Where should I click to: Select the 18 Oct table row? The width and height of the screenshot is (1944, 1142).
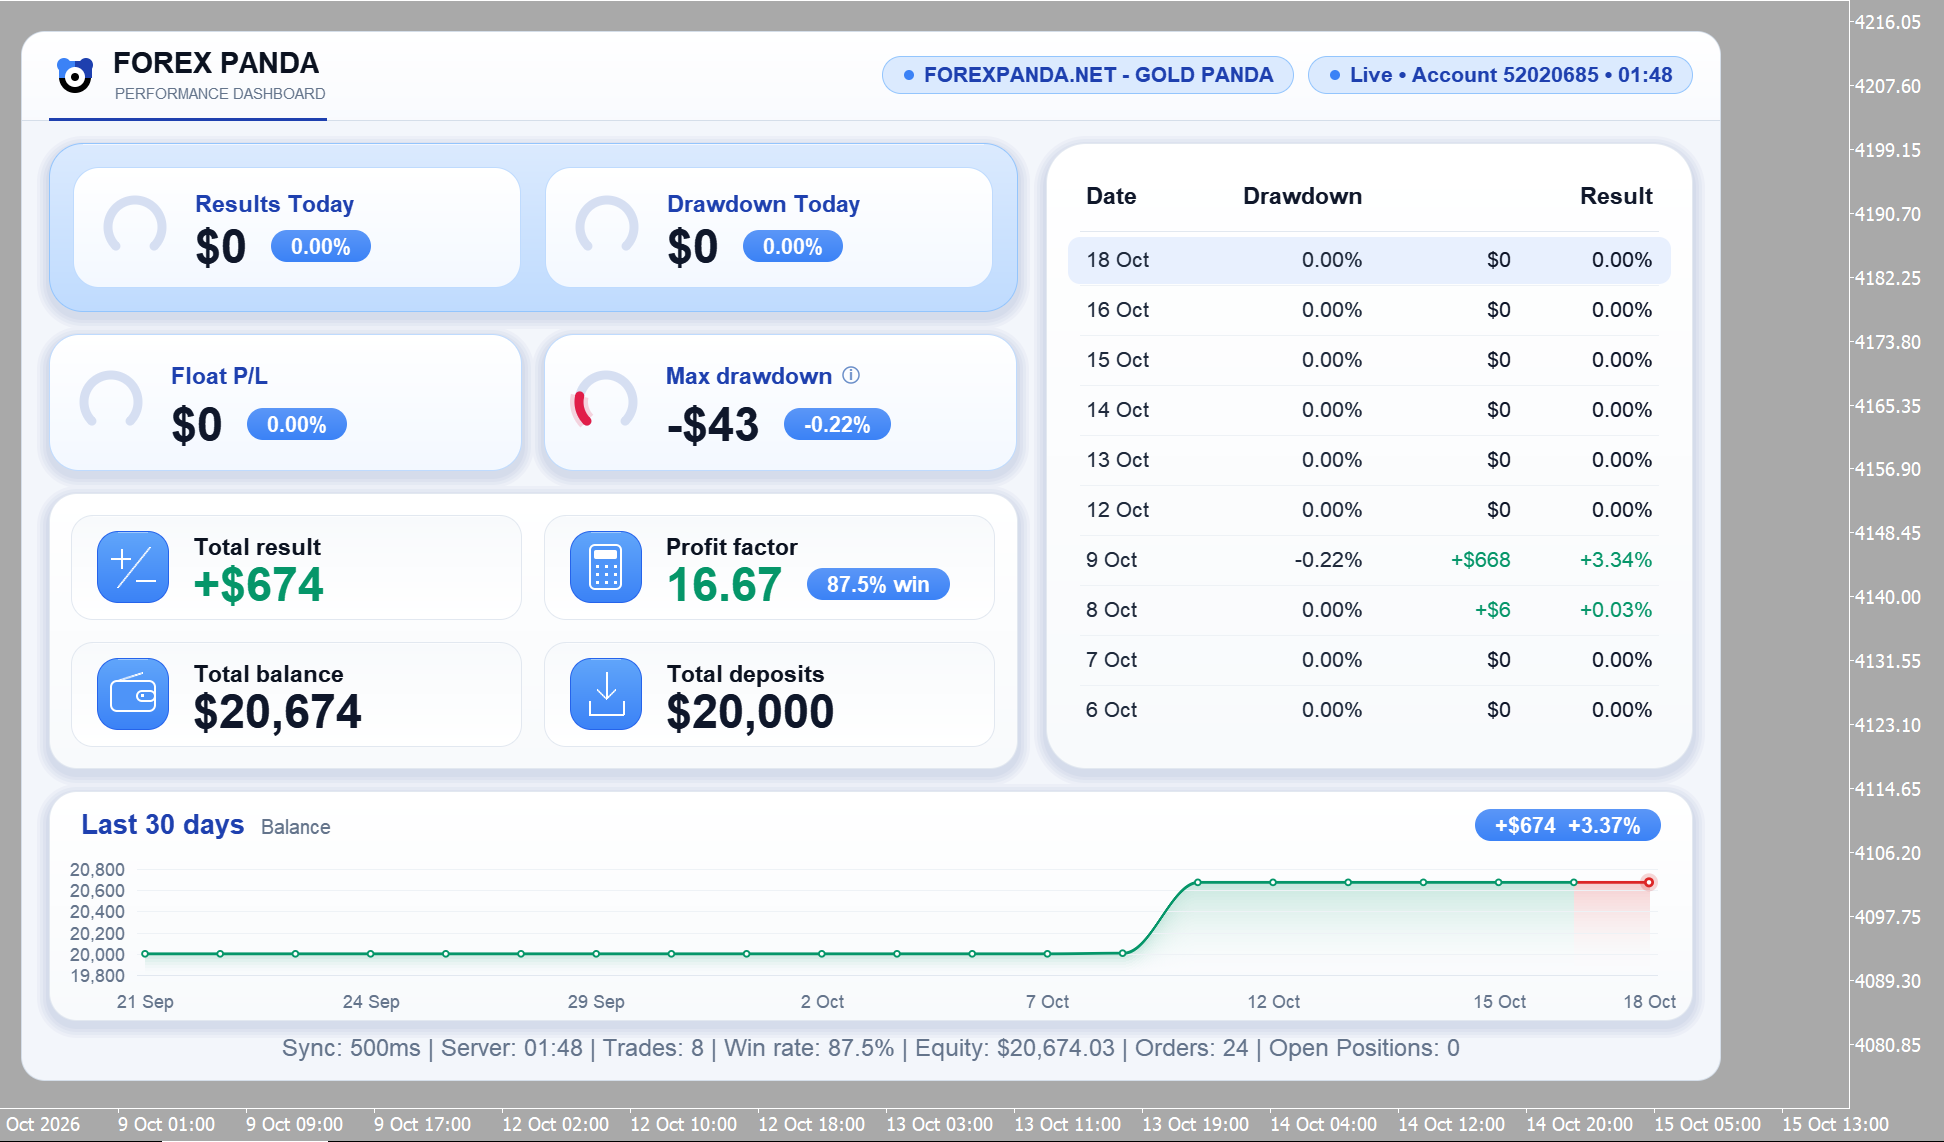click(x=1369, y=260)
